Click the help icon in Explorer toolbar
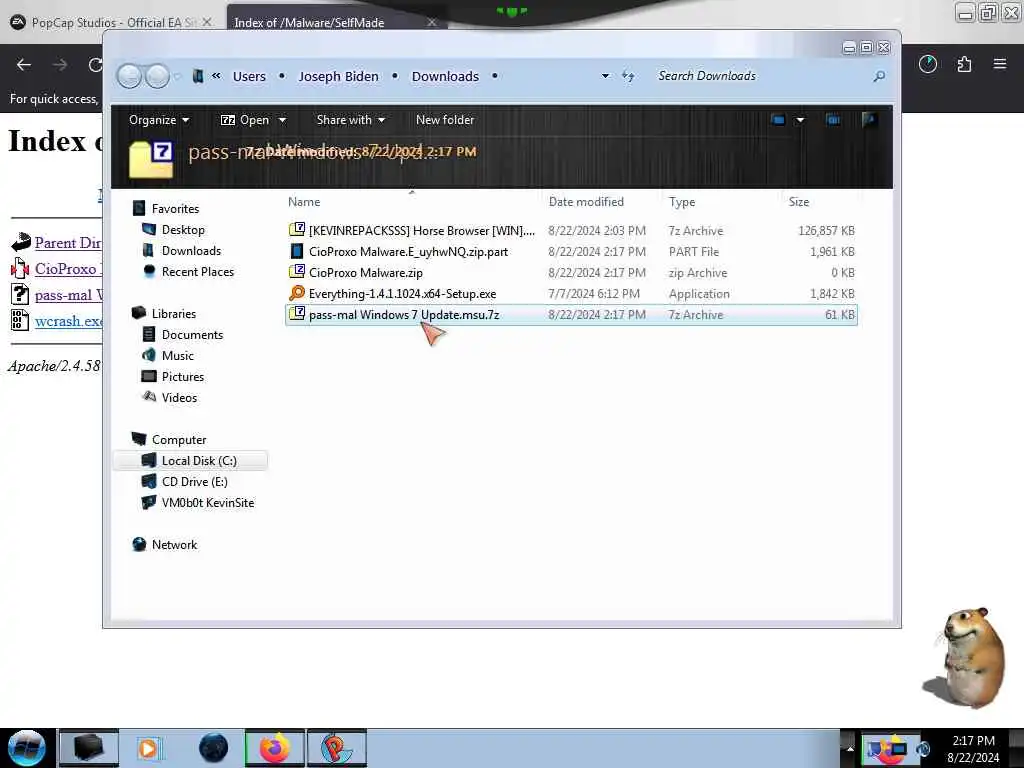Screen dimensions: 1024x768 pos(869,120)
